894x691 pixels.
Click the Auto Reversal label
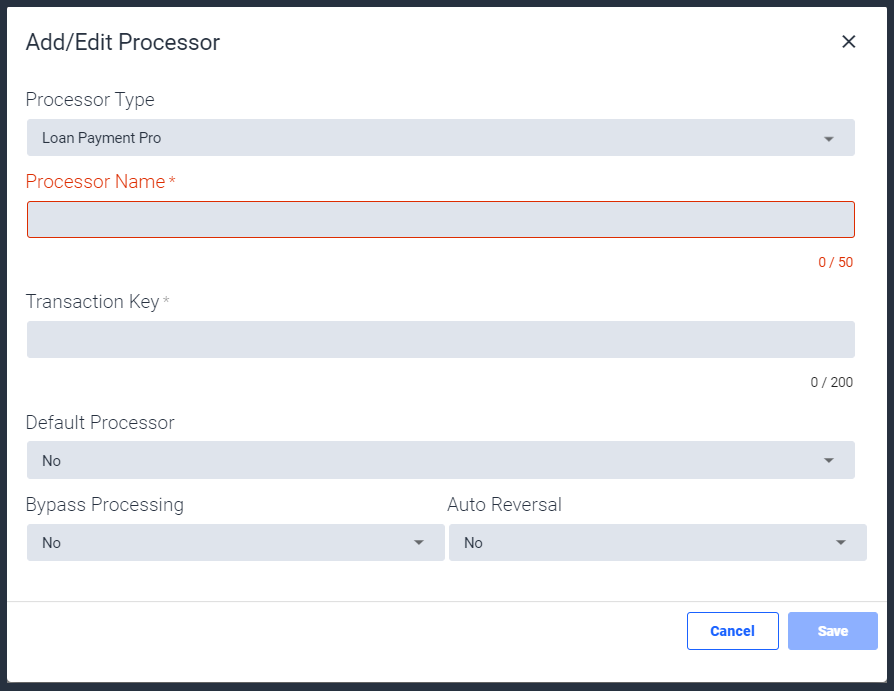point(505,505)
